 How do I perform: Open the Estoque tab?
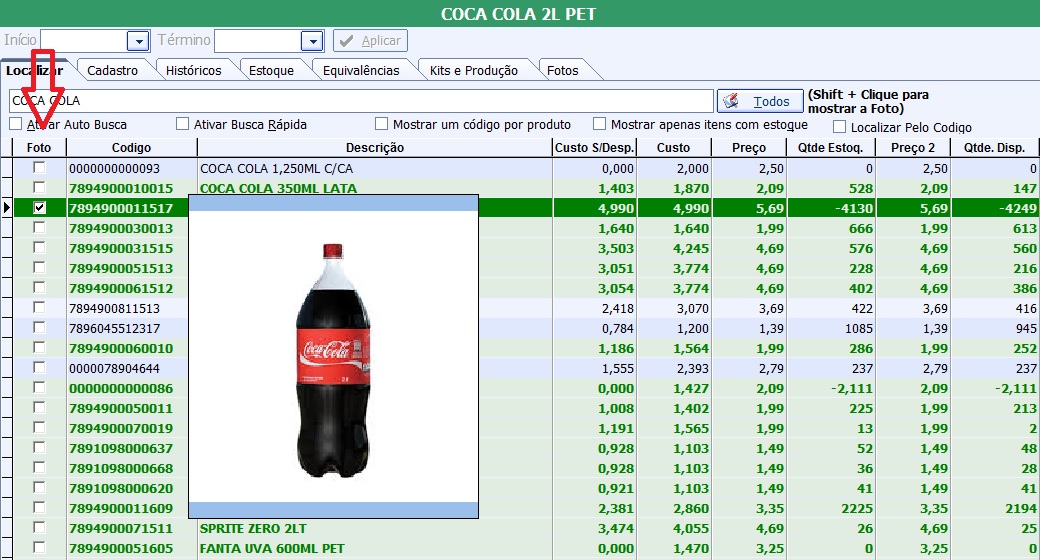[271, 70]
